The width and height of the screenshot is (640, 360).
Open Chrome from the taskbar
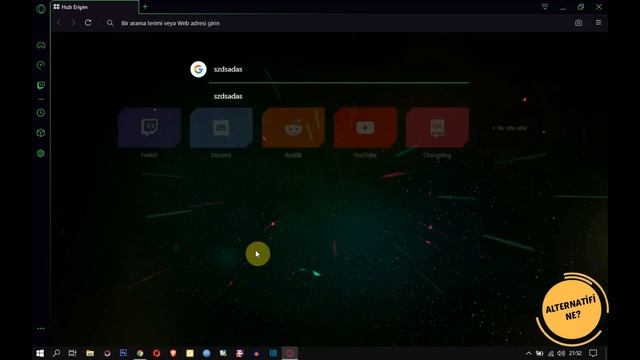click(x=140, y=353)
